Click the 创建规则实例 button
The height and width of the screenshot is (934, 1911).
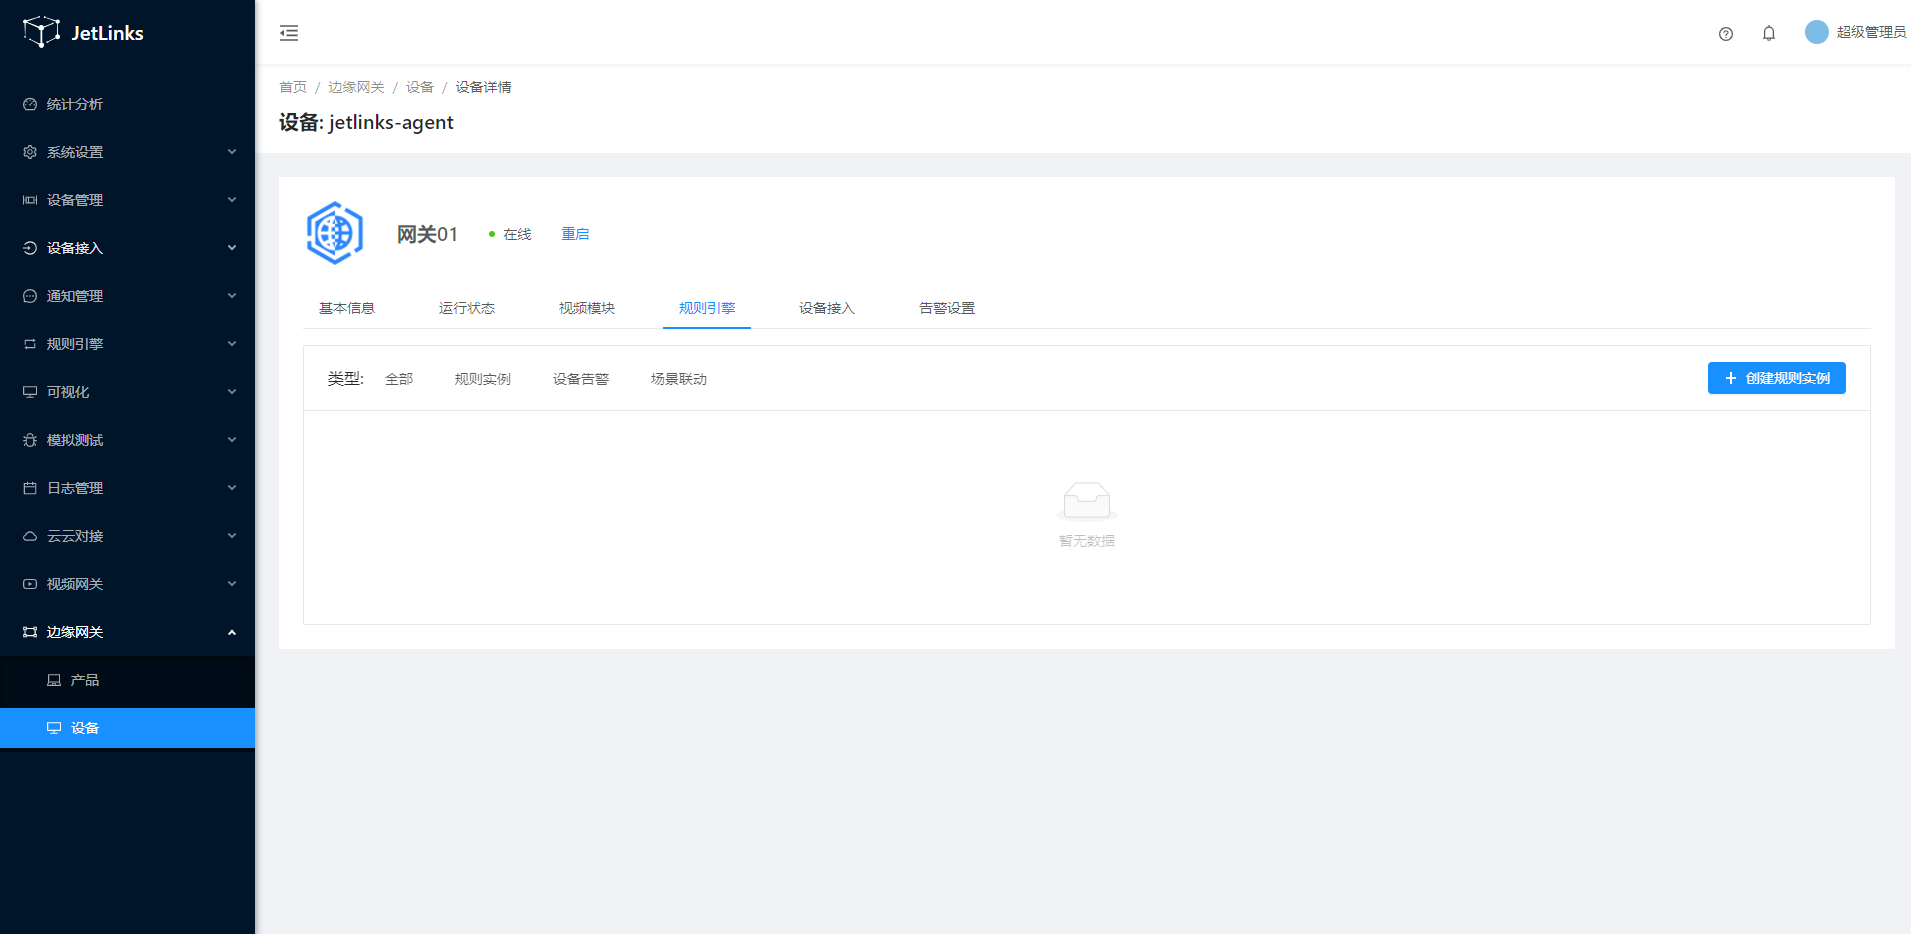click(1776, 378)
